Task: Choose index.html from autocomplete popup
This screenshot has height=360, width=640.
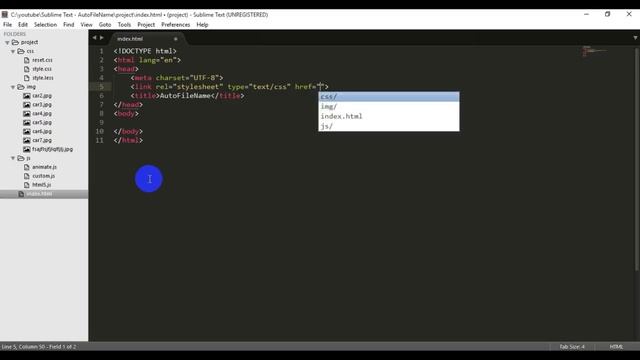Action: point(389,116)
